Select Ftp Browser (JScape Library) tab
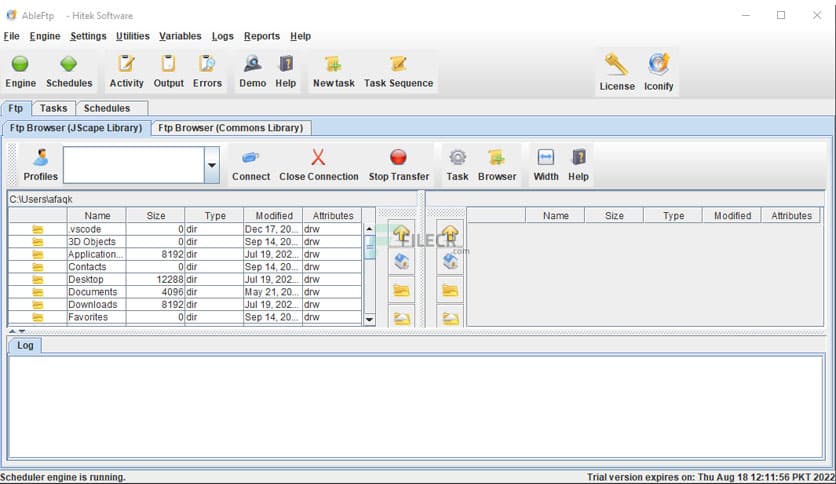This screenshot has width=836, height=484. [x=76, y=128]
